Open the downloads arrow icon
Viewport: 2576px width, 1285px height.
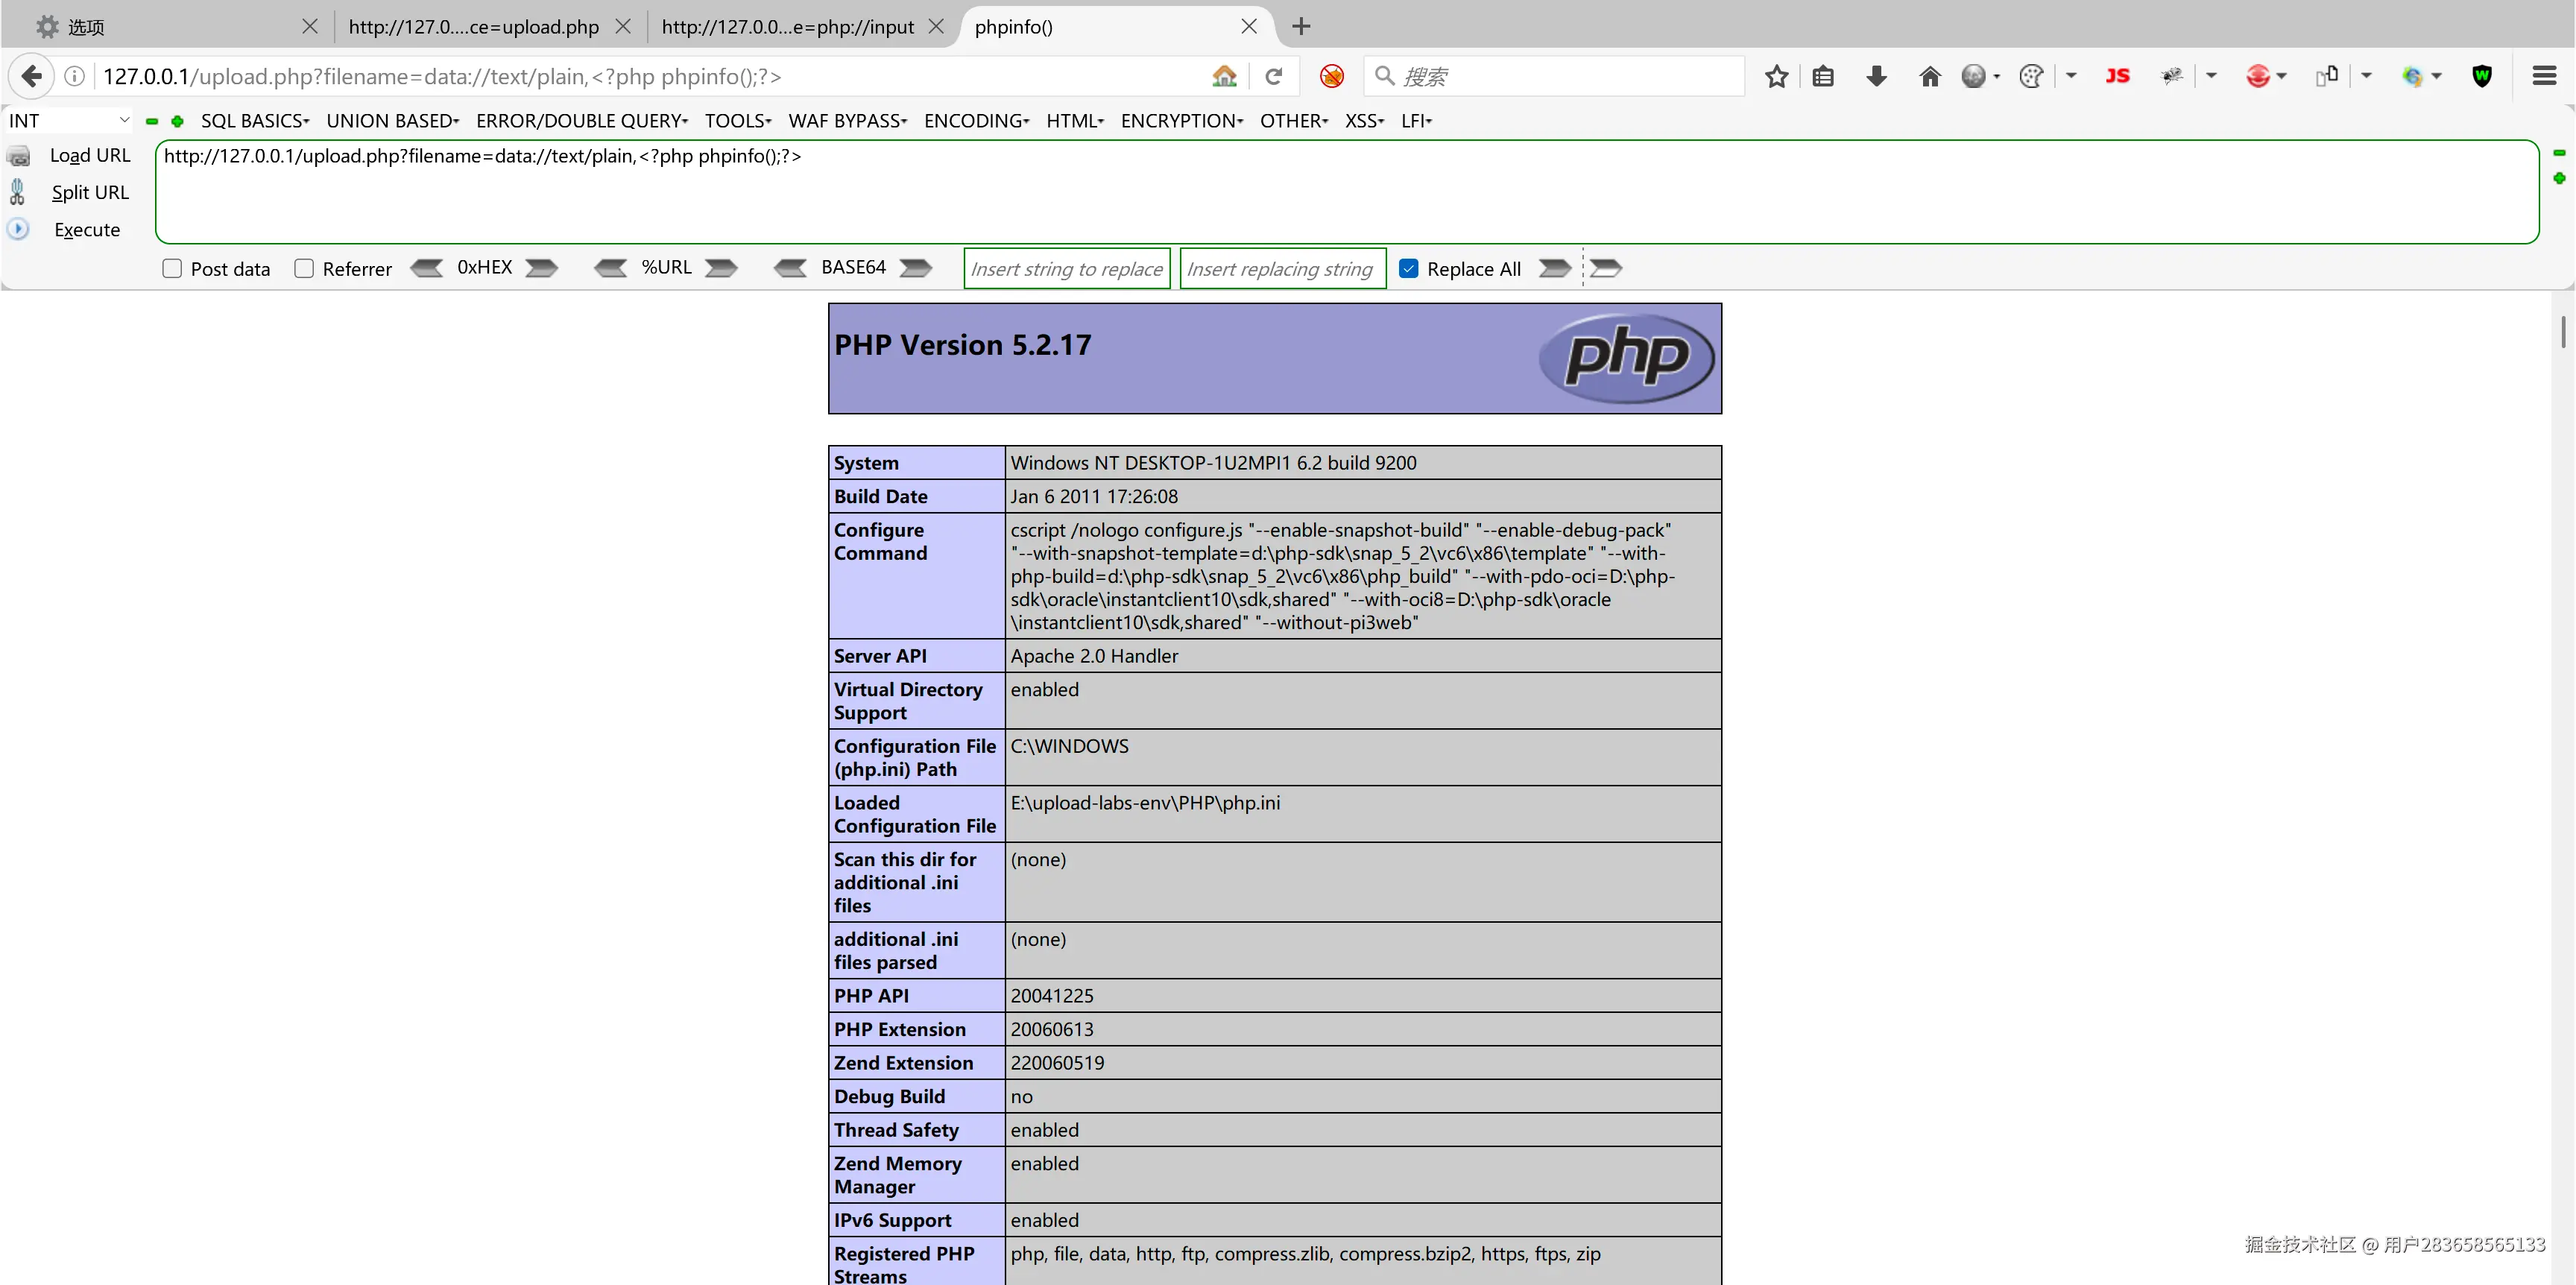click(x=1876, y=76)
